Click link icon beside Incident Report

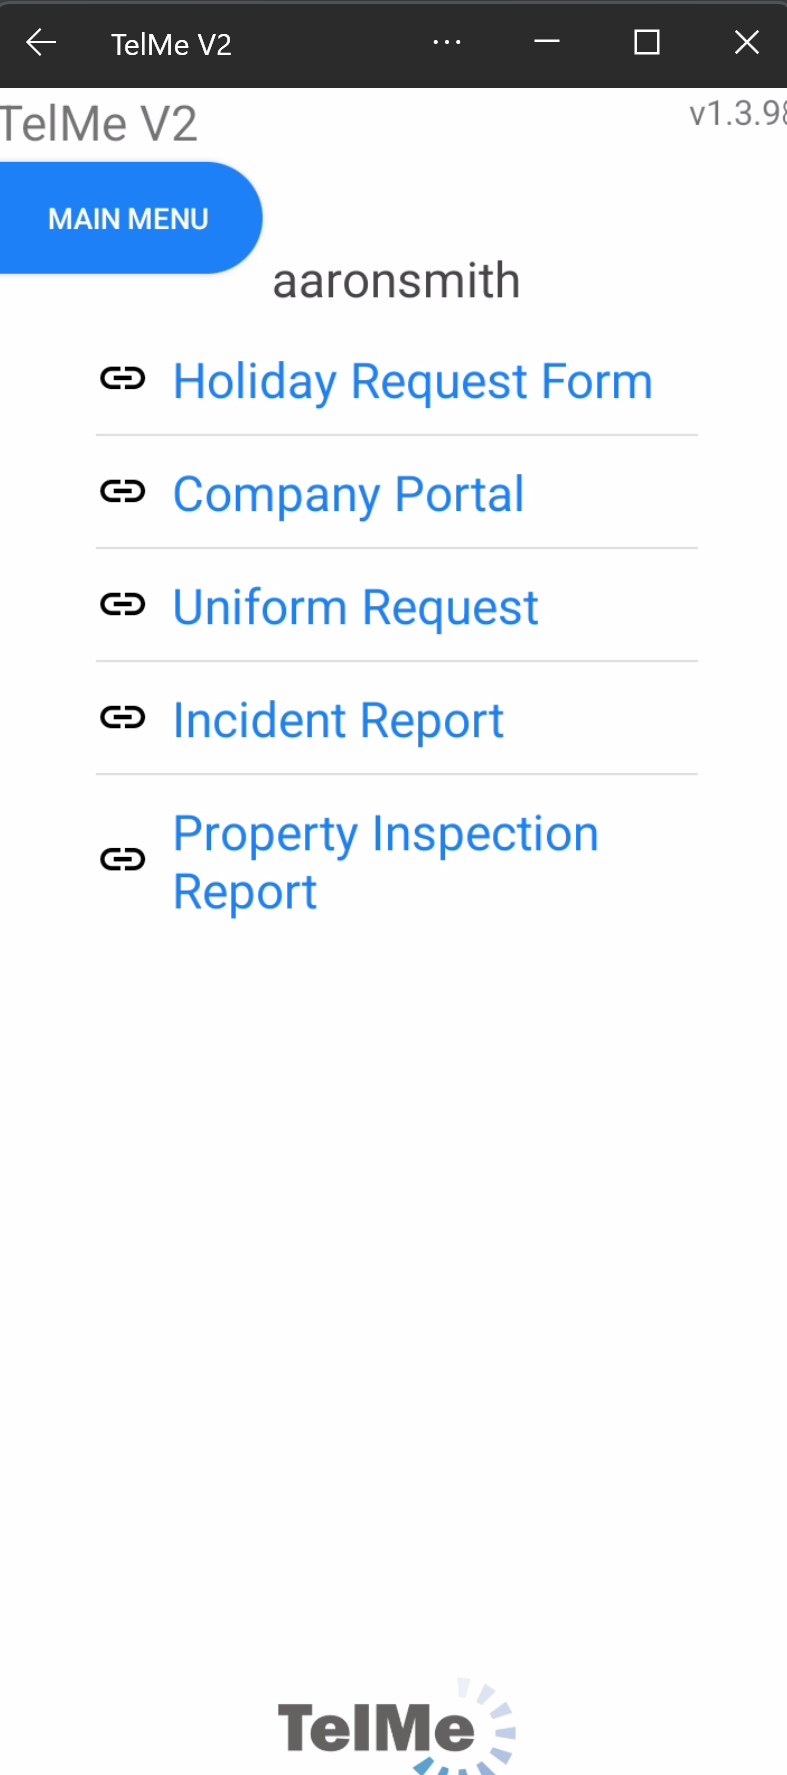coord(123,718)
